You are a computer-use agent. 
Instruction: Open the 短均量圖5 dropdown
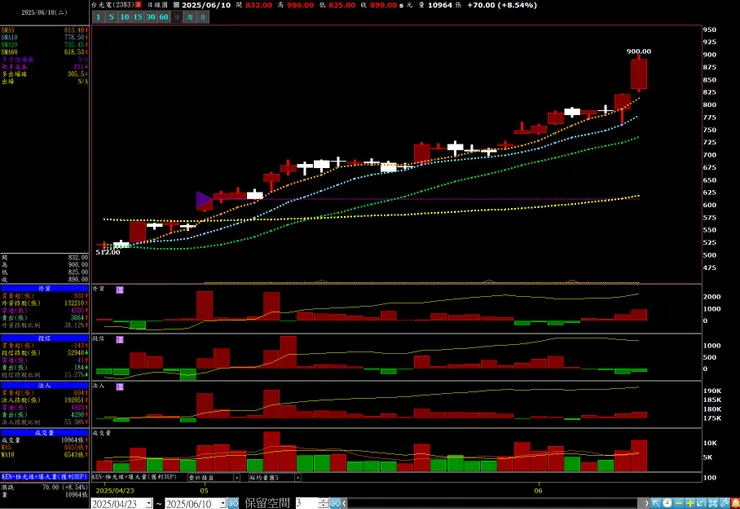(x=298, y=477)
